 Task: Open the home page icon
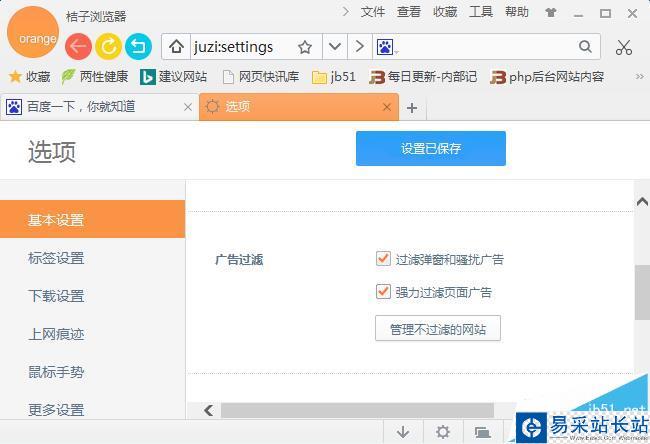[x=176, y=46]
